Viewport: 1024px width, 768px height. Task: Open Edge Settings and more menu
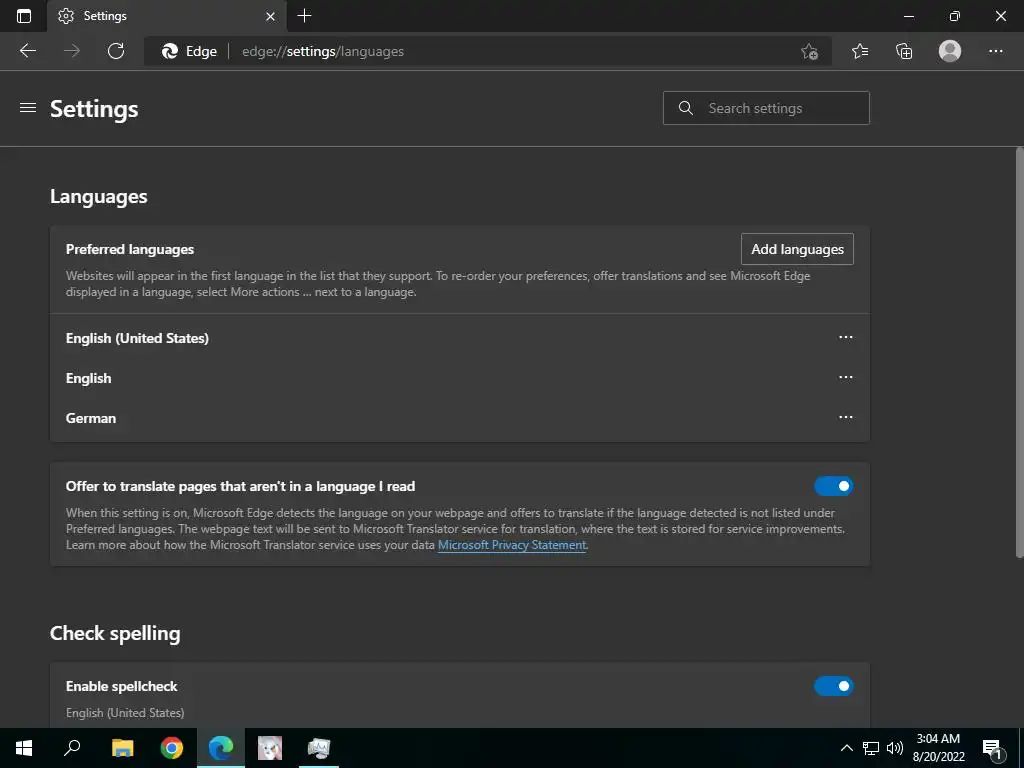pyautogui.click(x=995, y=51)
